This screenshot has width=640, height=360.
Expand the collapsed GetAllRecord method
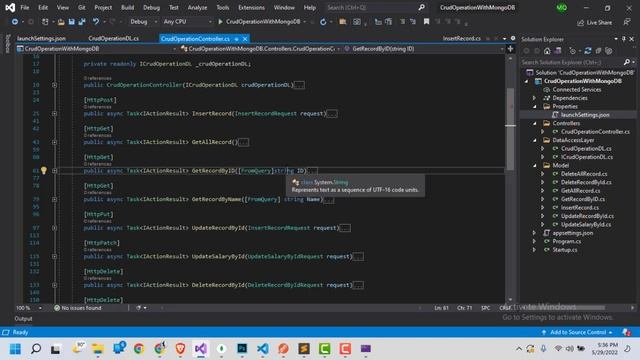point(54,142)
